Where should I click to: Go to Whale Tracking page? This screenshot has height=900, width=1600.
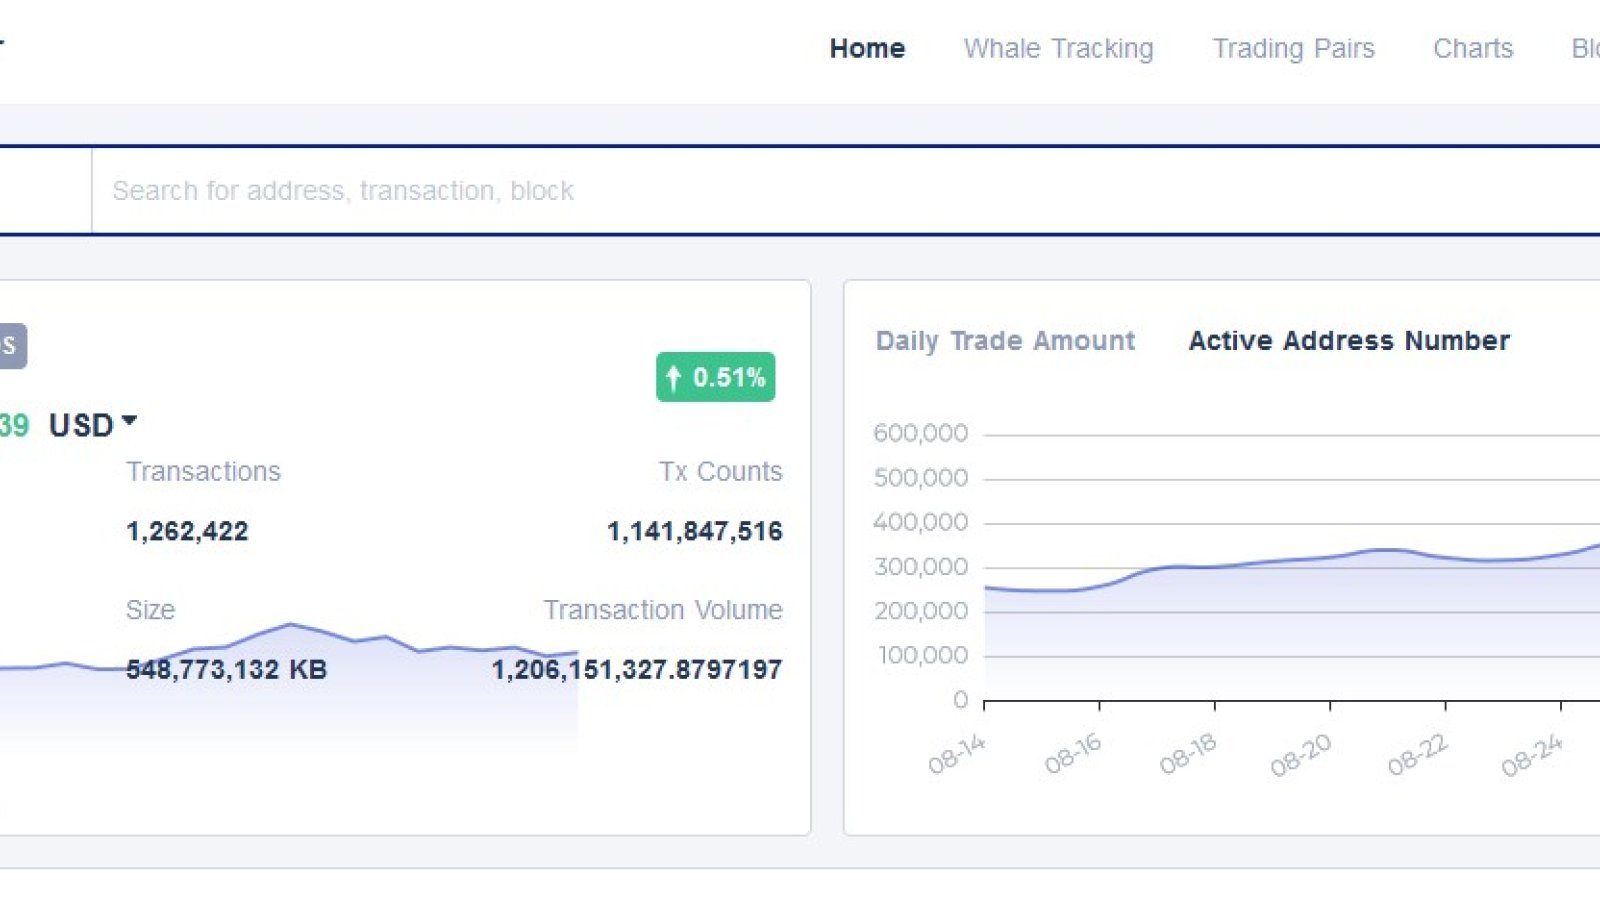(1058, 48)
